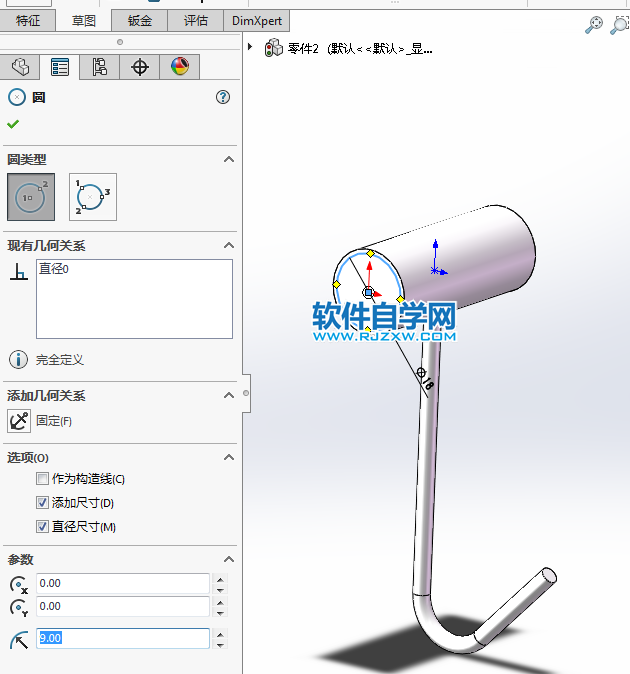This screenshot has height=674, width=630.
Task: Click the circle tool title icon
Action: click(x=17, y=97)
